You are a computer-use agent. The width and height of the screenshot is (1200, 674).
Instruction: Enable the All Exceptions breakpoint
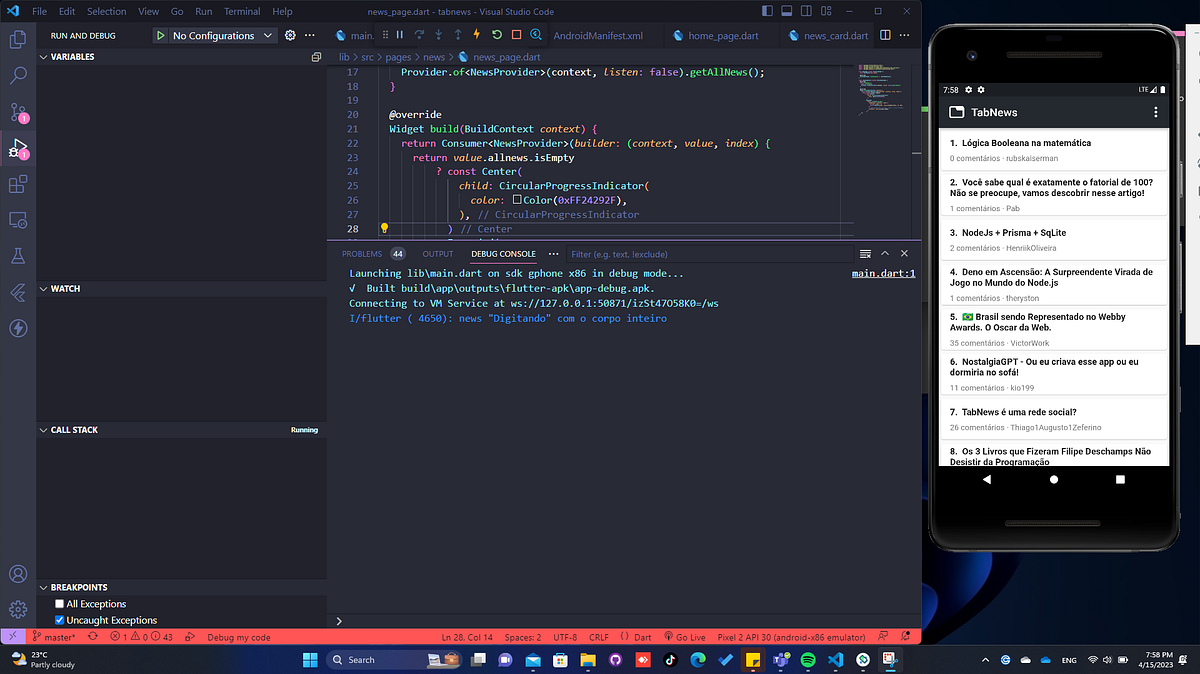click(x=58, y=604)
